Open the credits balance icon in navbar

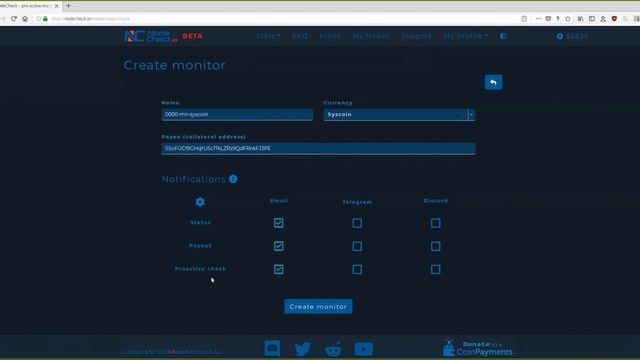pos(560,36)
